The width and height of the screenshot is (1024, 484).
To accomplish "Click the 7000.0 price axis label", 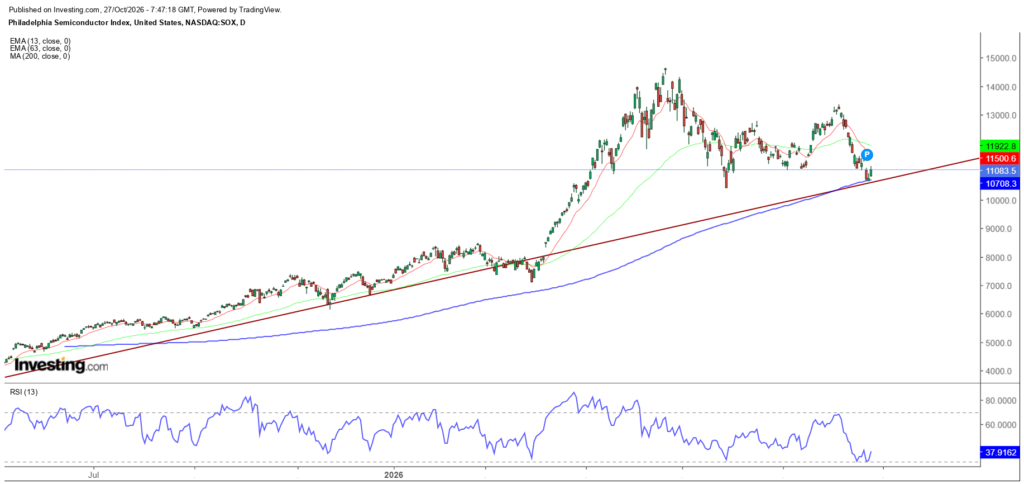I will pos(1000,286).
